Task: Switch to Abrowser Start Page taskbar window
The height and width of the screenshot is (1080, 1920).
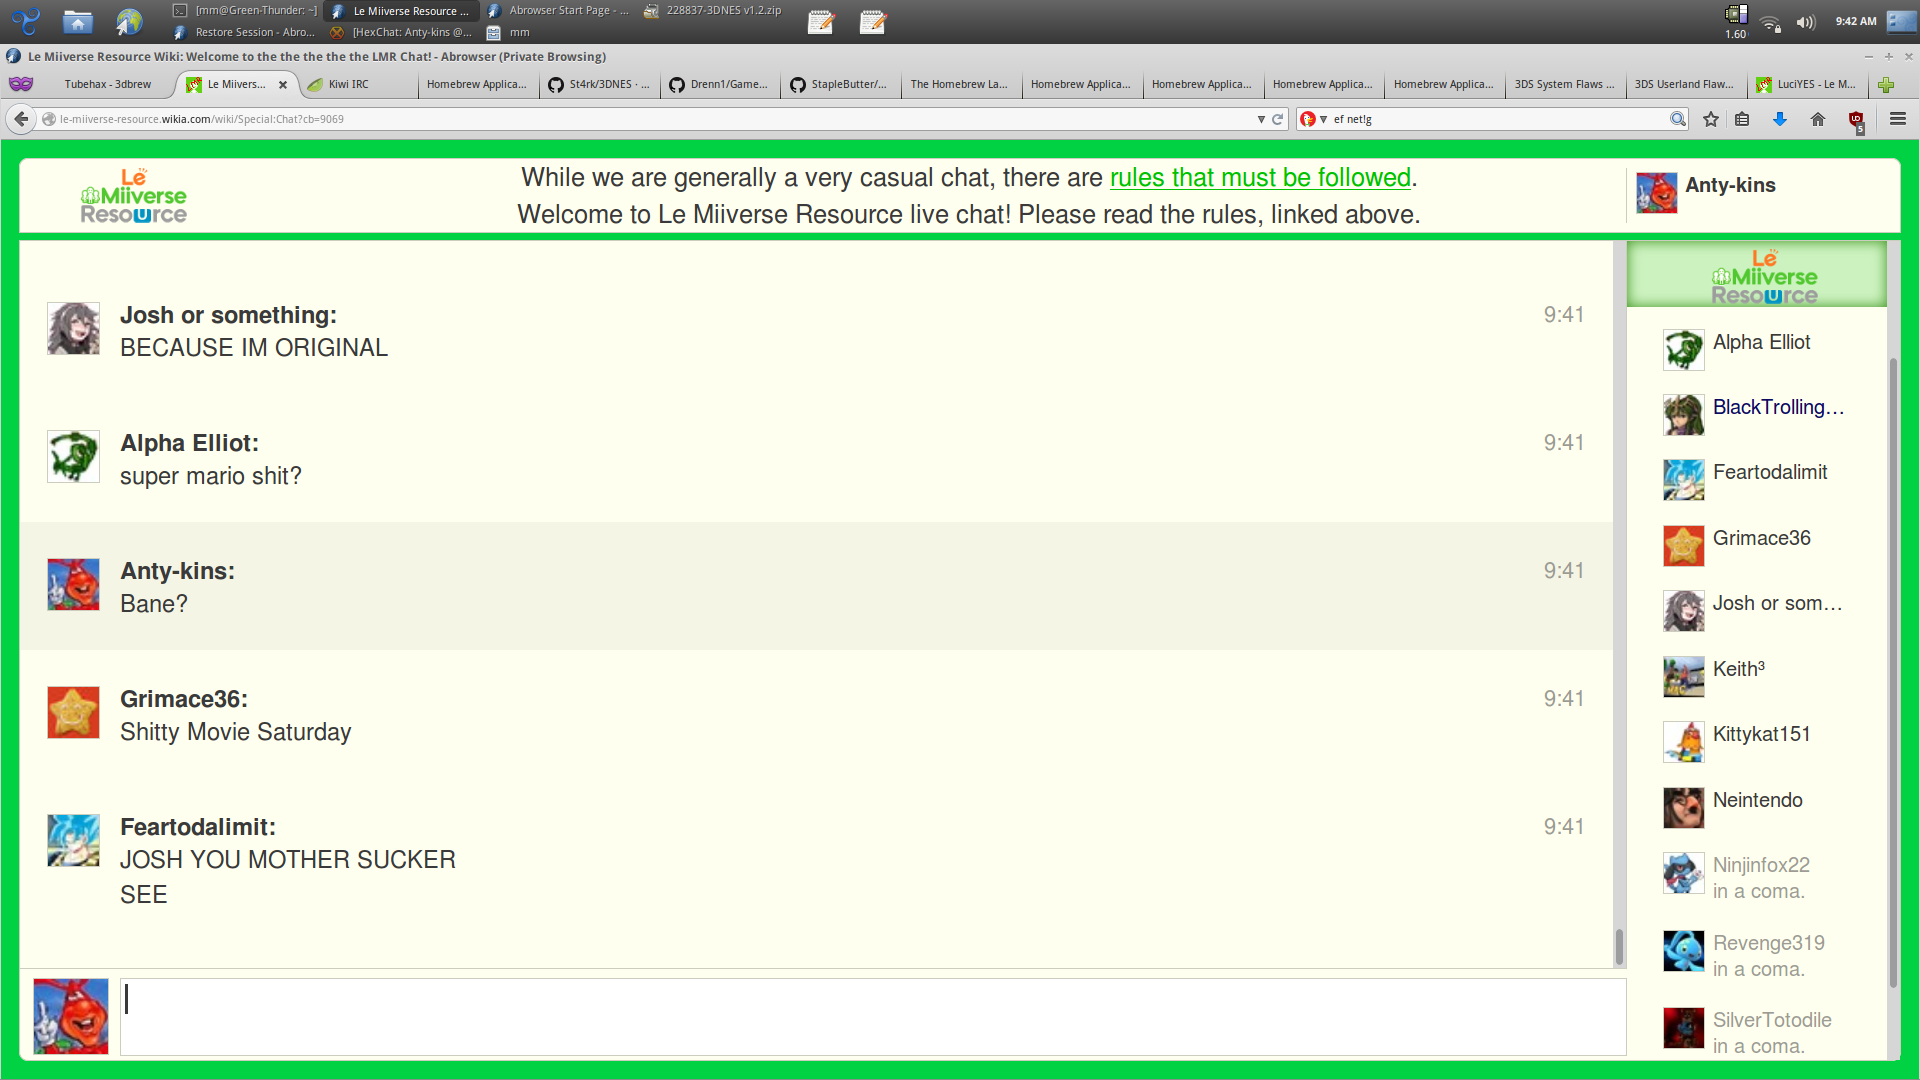Action: pyautogui.click(x=558, y=11)
